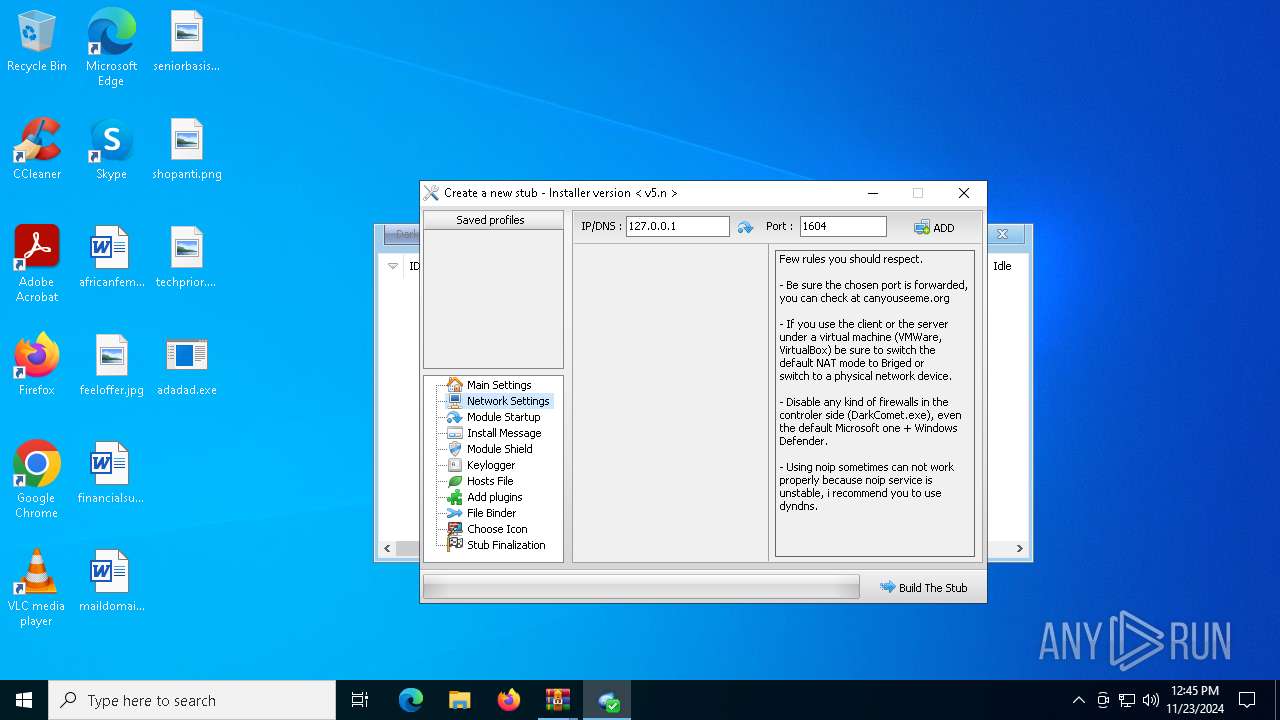Select the seniorbasis image file on the desktop
This screenshot has height=720, width=1280.
click(187, 41)
